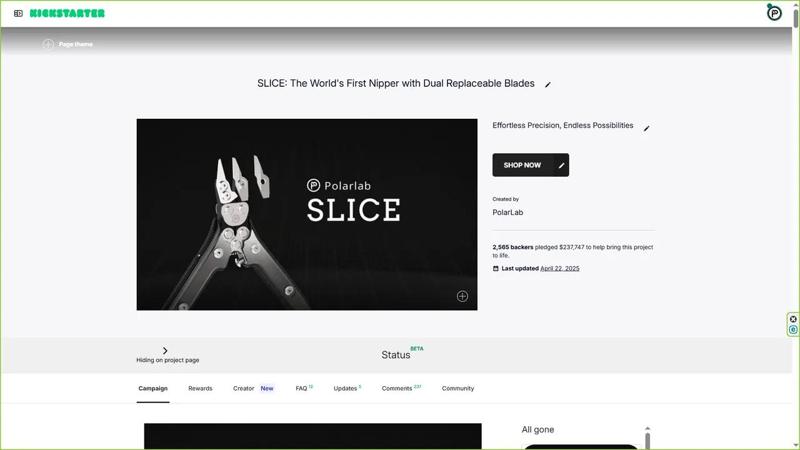Close the floating side widget with X icon
The height and width of the screenshot is (450, 800).
[x=793, y=319]
